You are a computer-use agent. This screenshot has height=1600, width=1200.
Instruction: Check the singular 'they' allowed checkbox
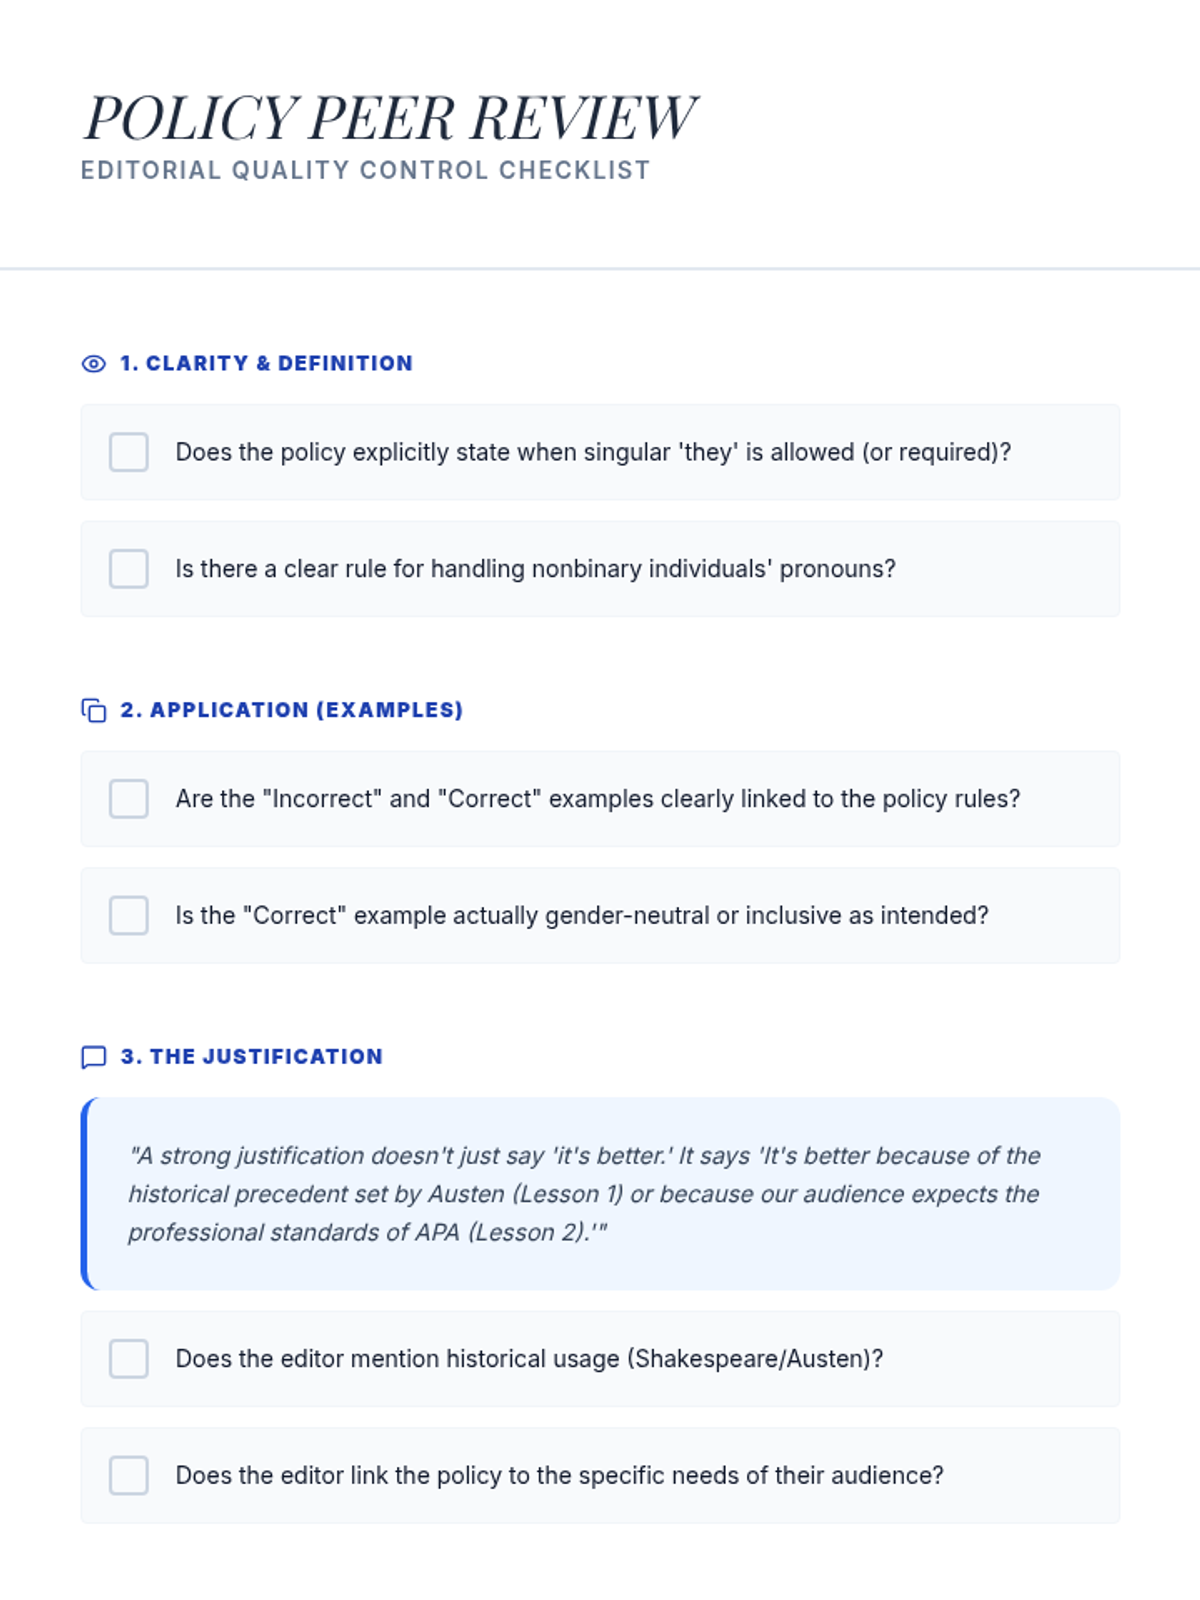129,452
